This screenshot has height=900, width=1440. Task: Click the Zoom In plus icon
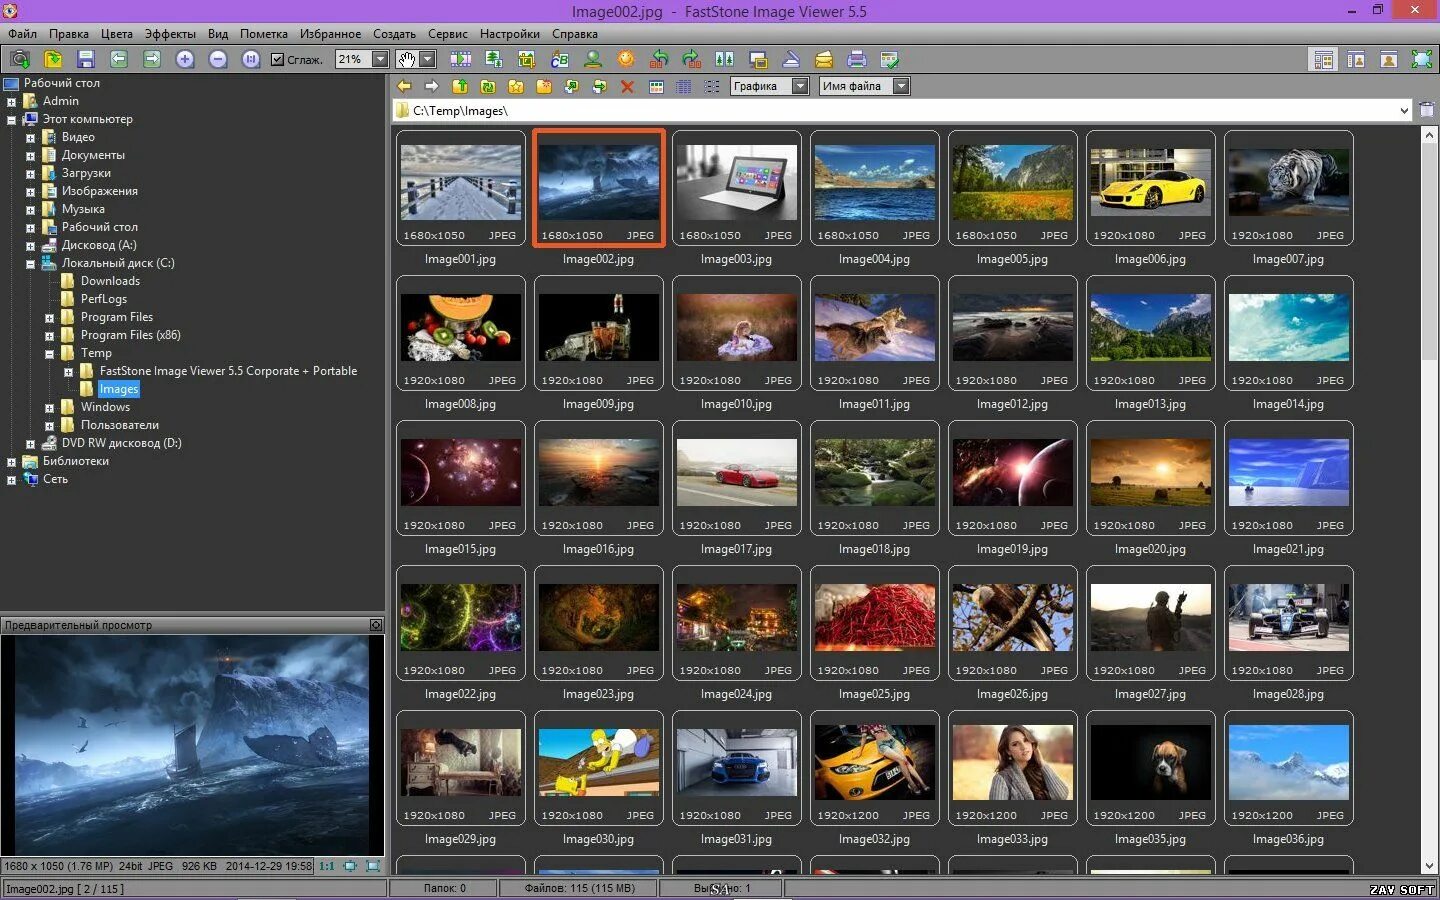185,60
